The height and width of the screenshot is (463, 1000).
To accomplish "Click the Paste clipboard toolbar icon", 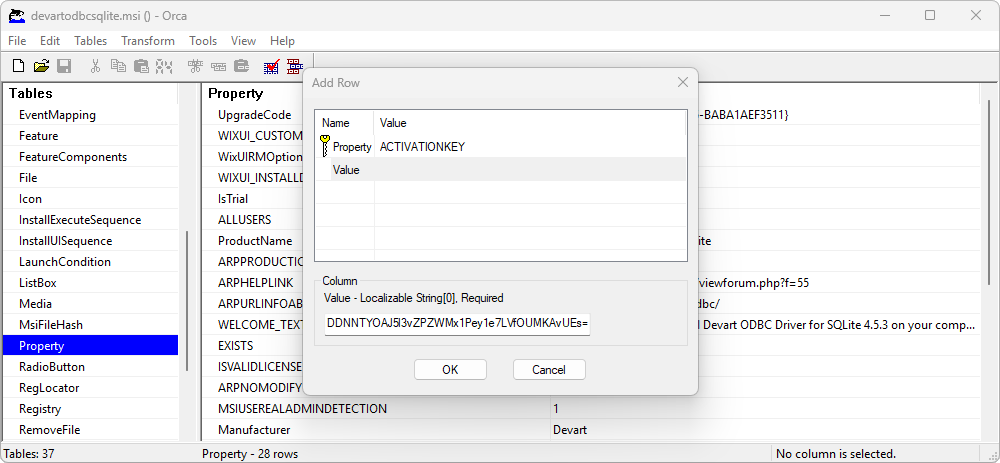I will 141,66.
